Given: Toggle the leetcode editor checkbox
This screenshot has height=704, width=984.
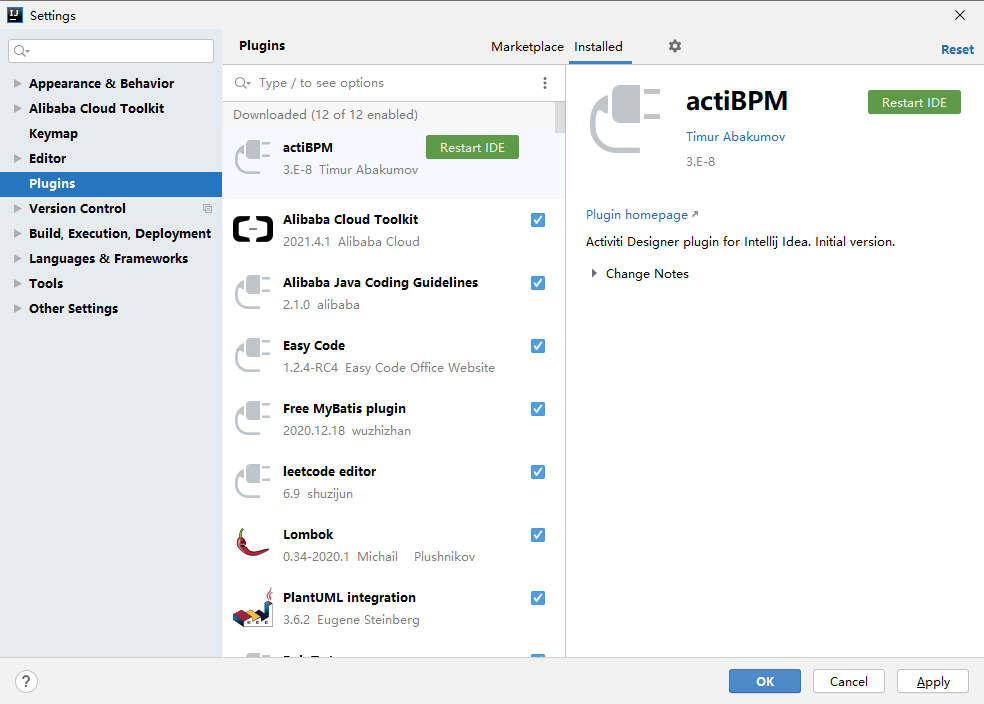Looking at the screenshot, I should coord(538,472).
